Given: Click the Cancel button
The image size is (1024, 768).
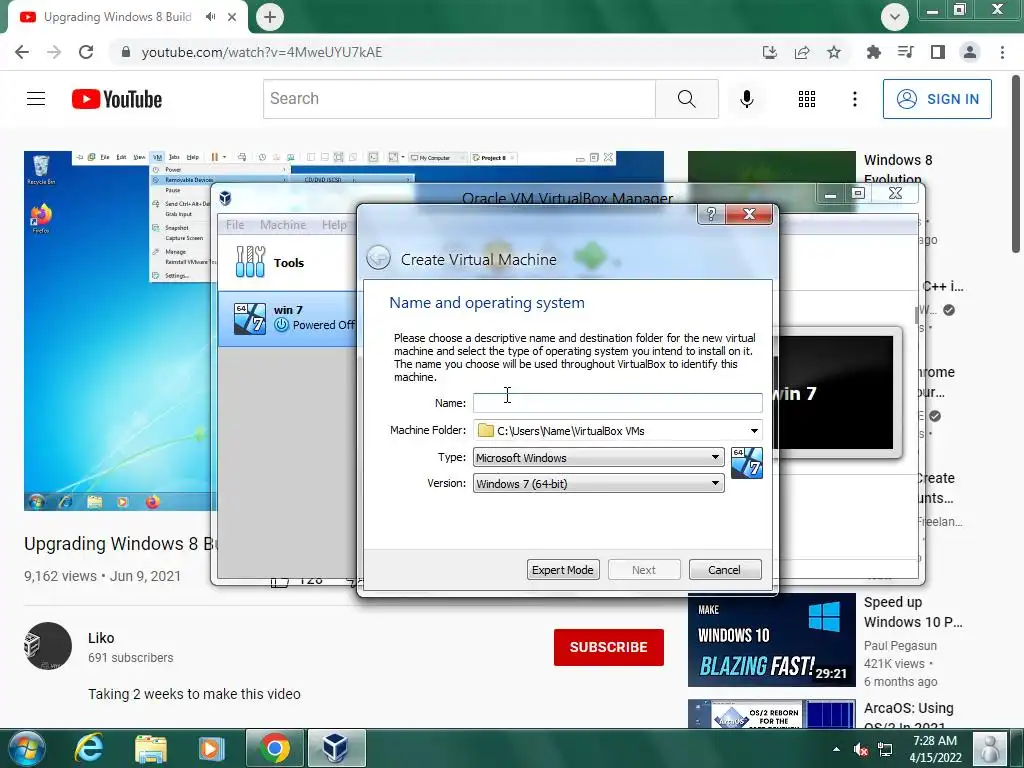Looking at the screenshot, I should (725, 569).
